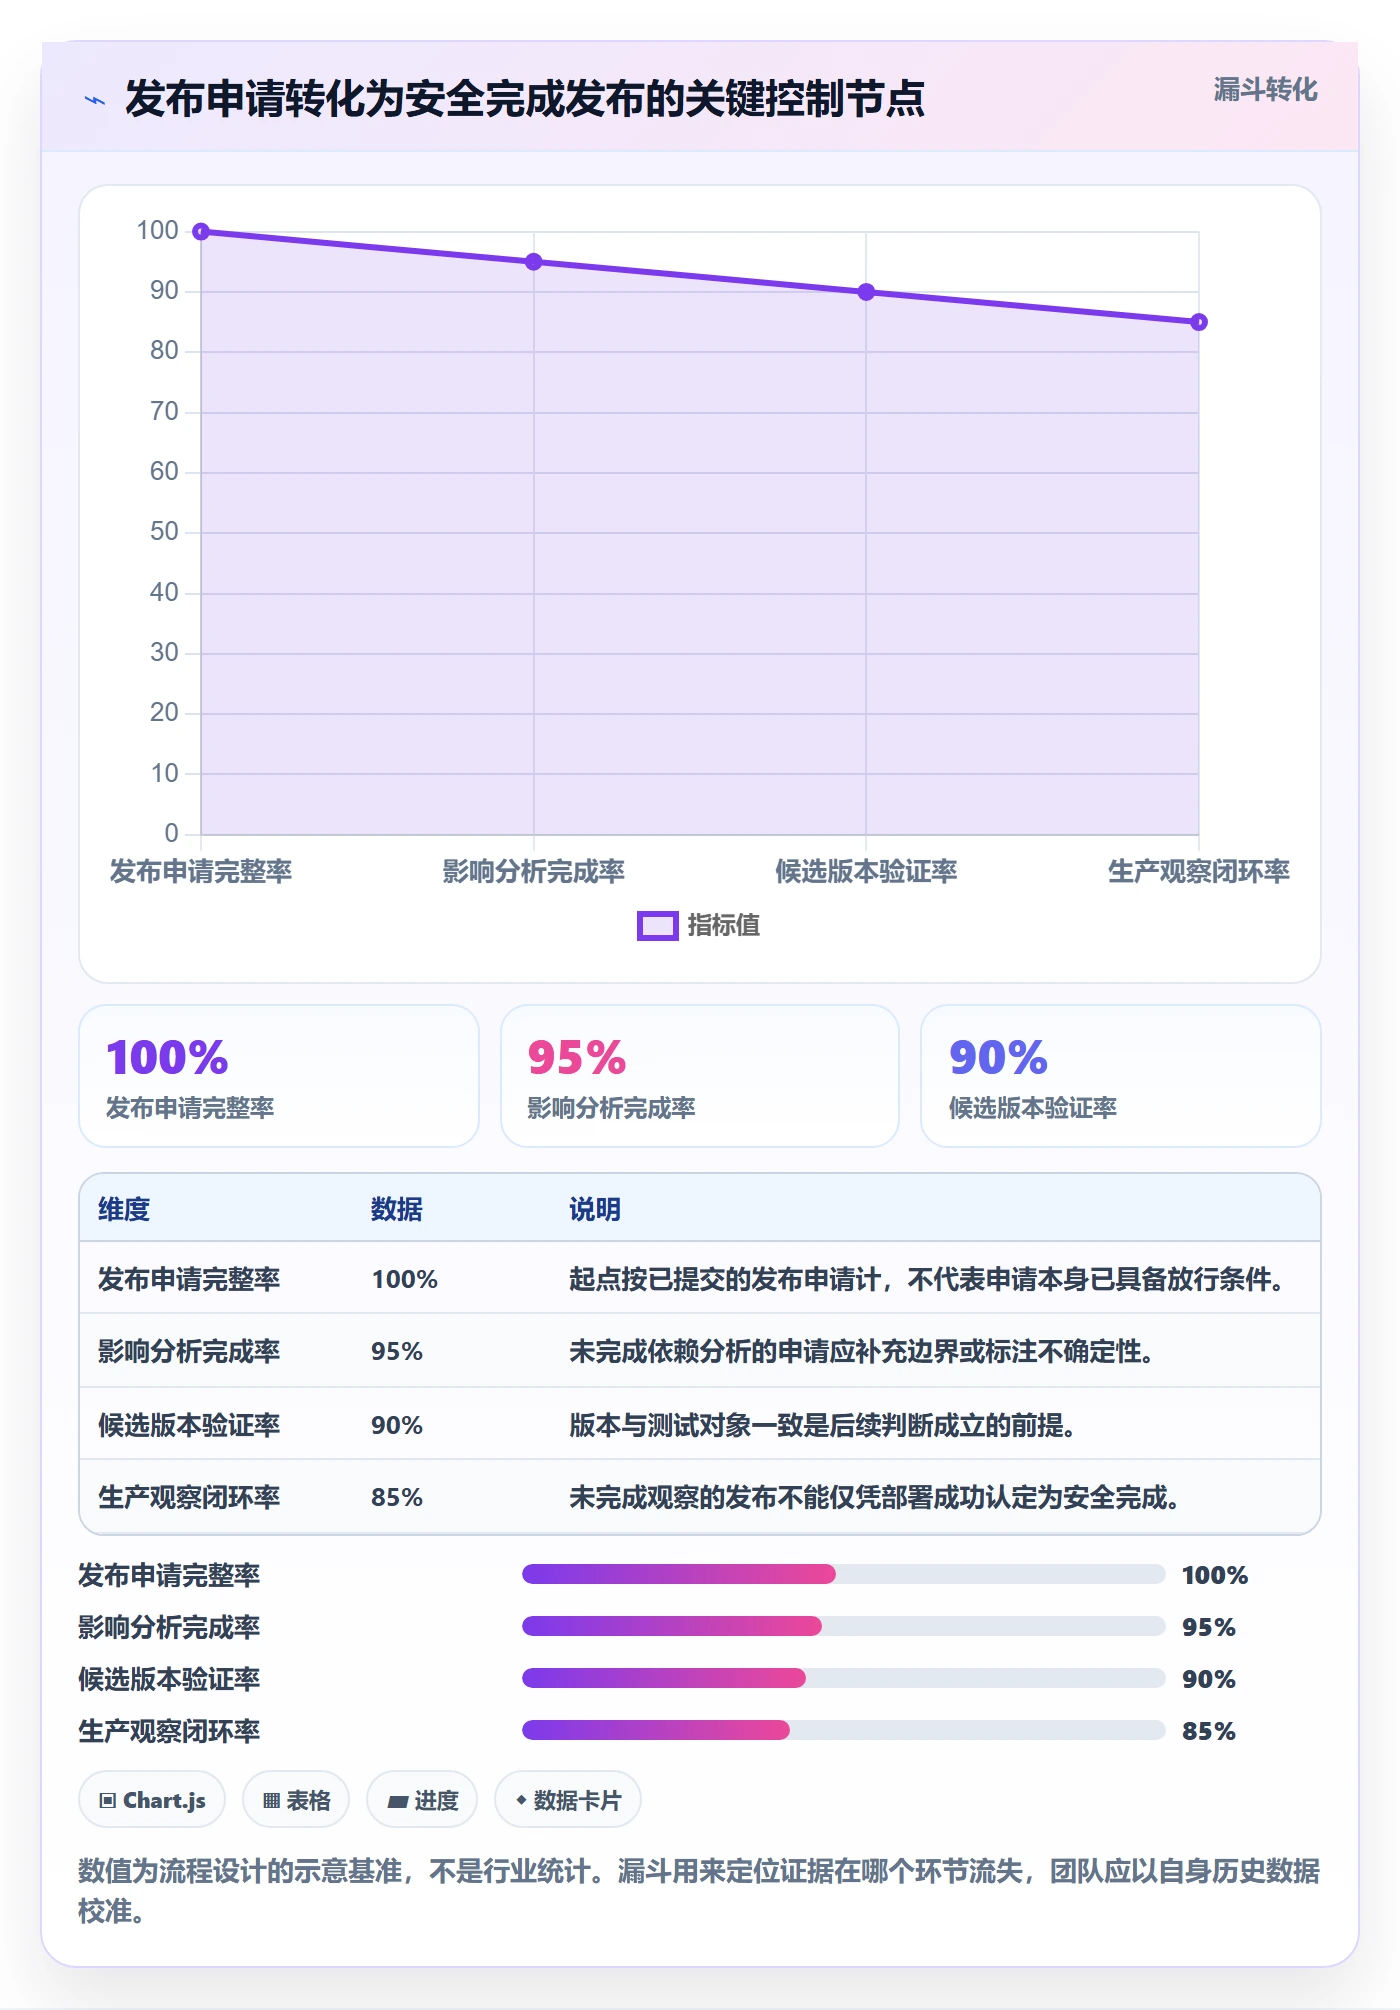Click the chart data point at 候选版本验证率
Image resolution: width=1400 pixels, height=2010 pixels.
(x=866, y=292)
